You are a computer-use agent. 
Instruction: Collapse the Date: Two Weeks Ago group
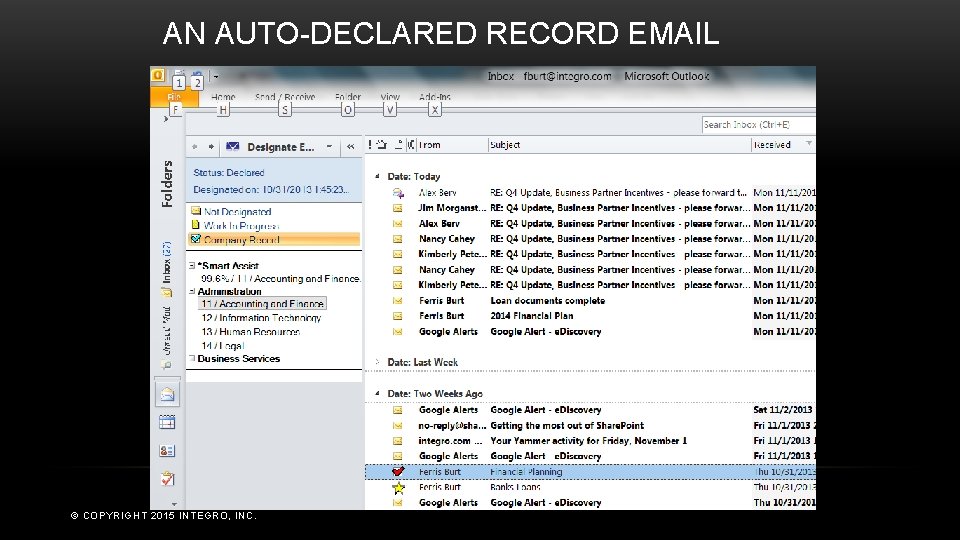click(x=377, y=393)
